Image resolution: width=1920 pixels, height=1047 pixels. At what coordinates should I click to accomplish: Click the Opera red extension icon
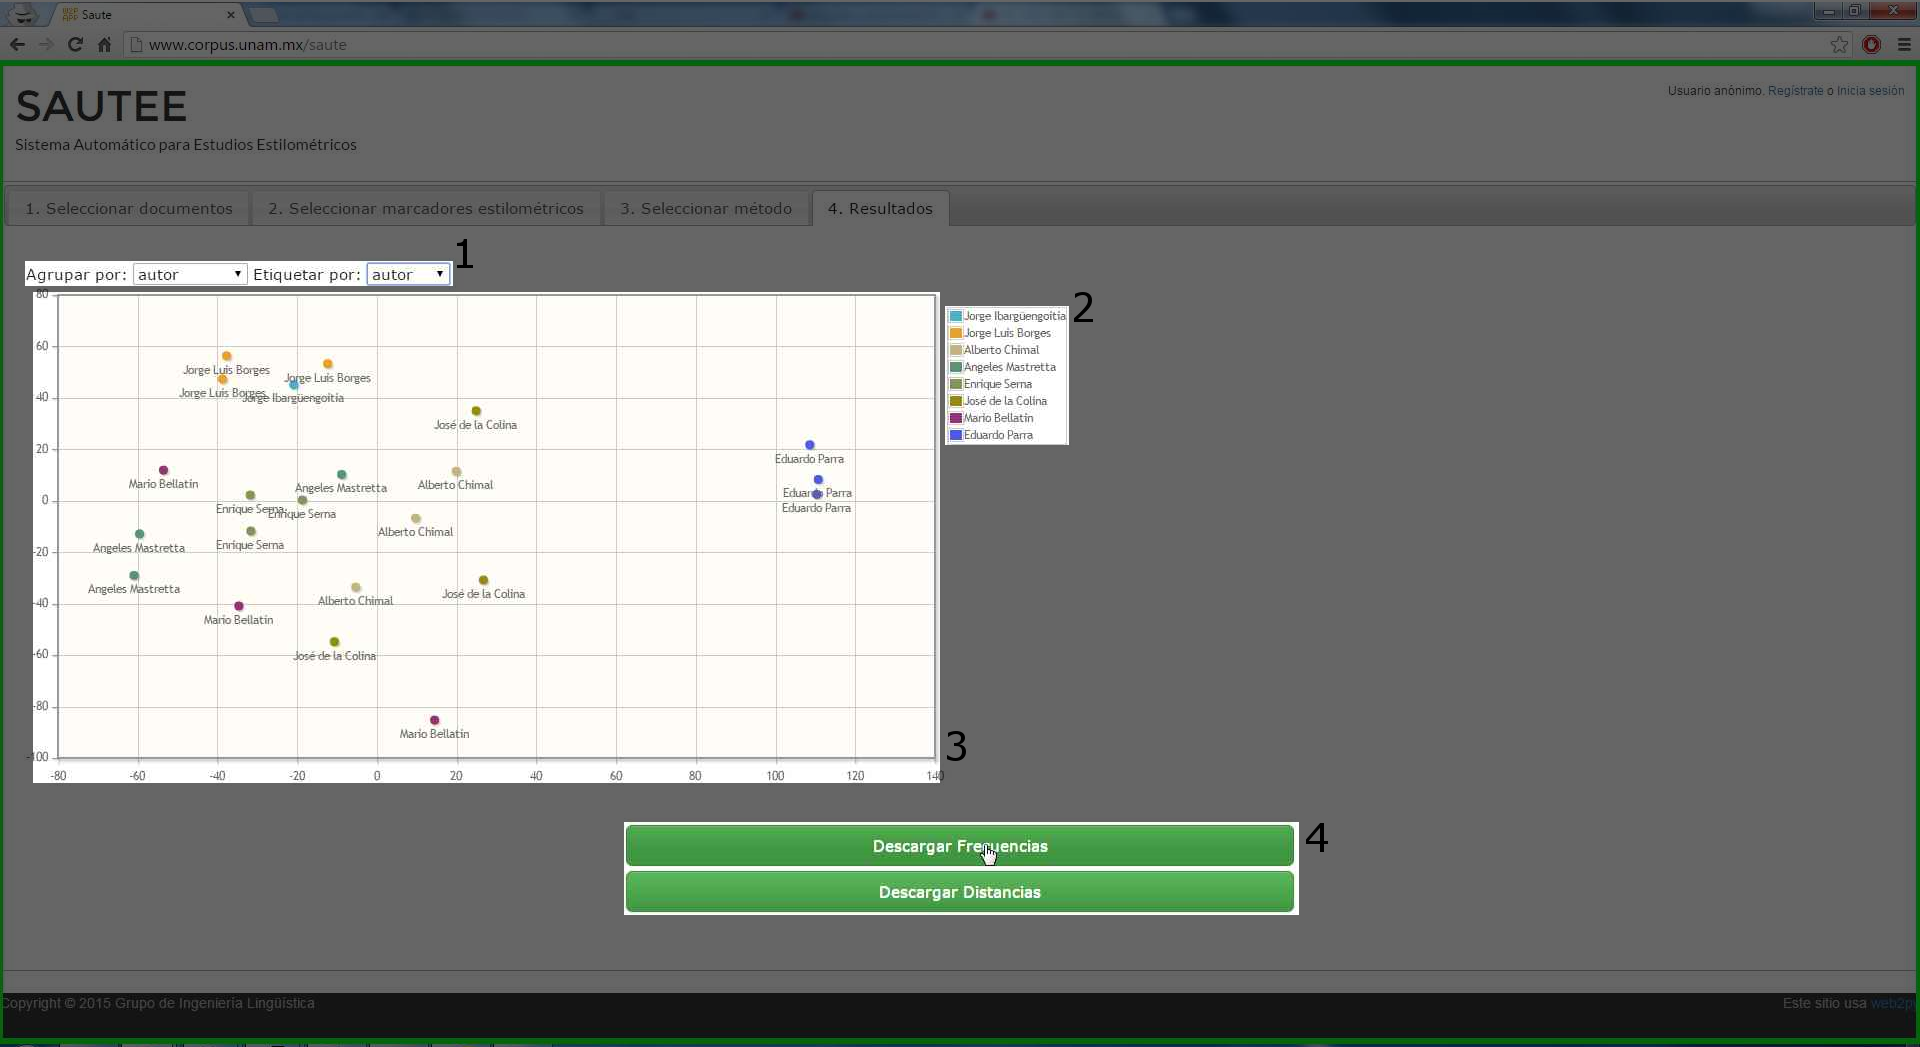[x=1872, y=44]
